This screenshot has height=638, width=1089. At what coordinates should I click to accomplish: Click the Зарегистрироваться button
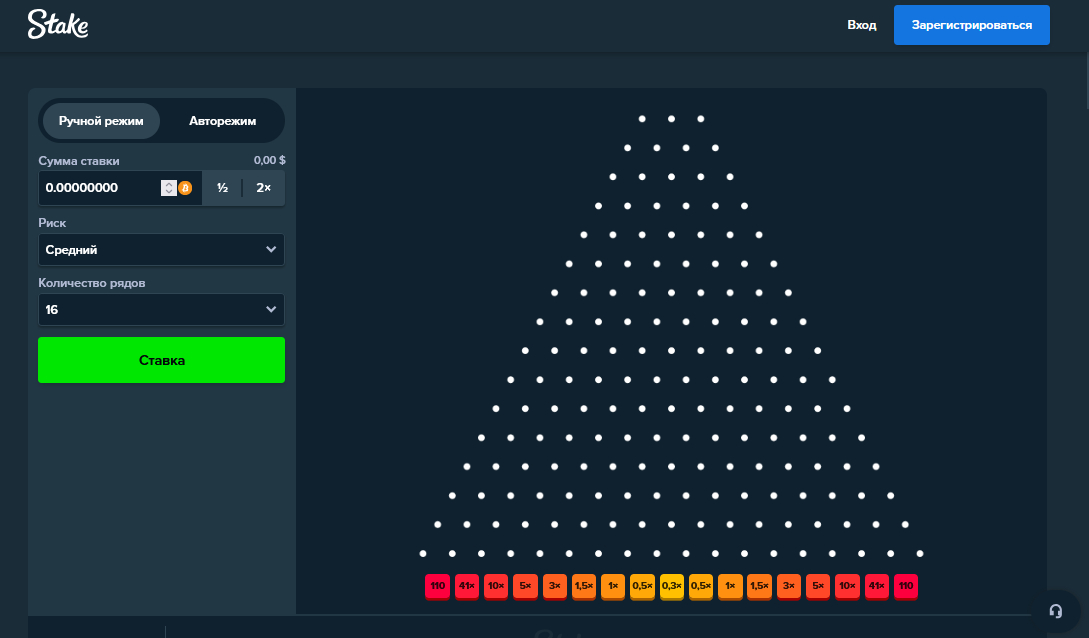pyautogui.click(x=971, y=24)
